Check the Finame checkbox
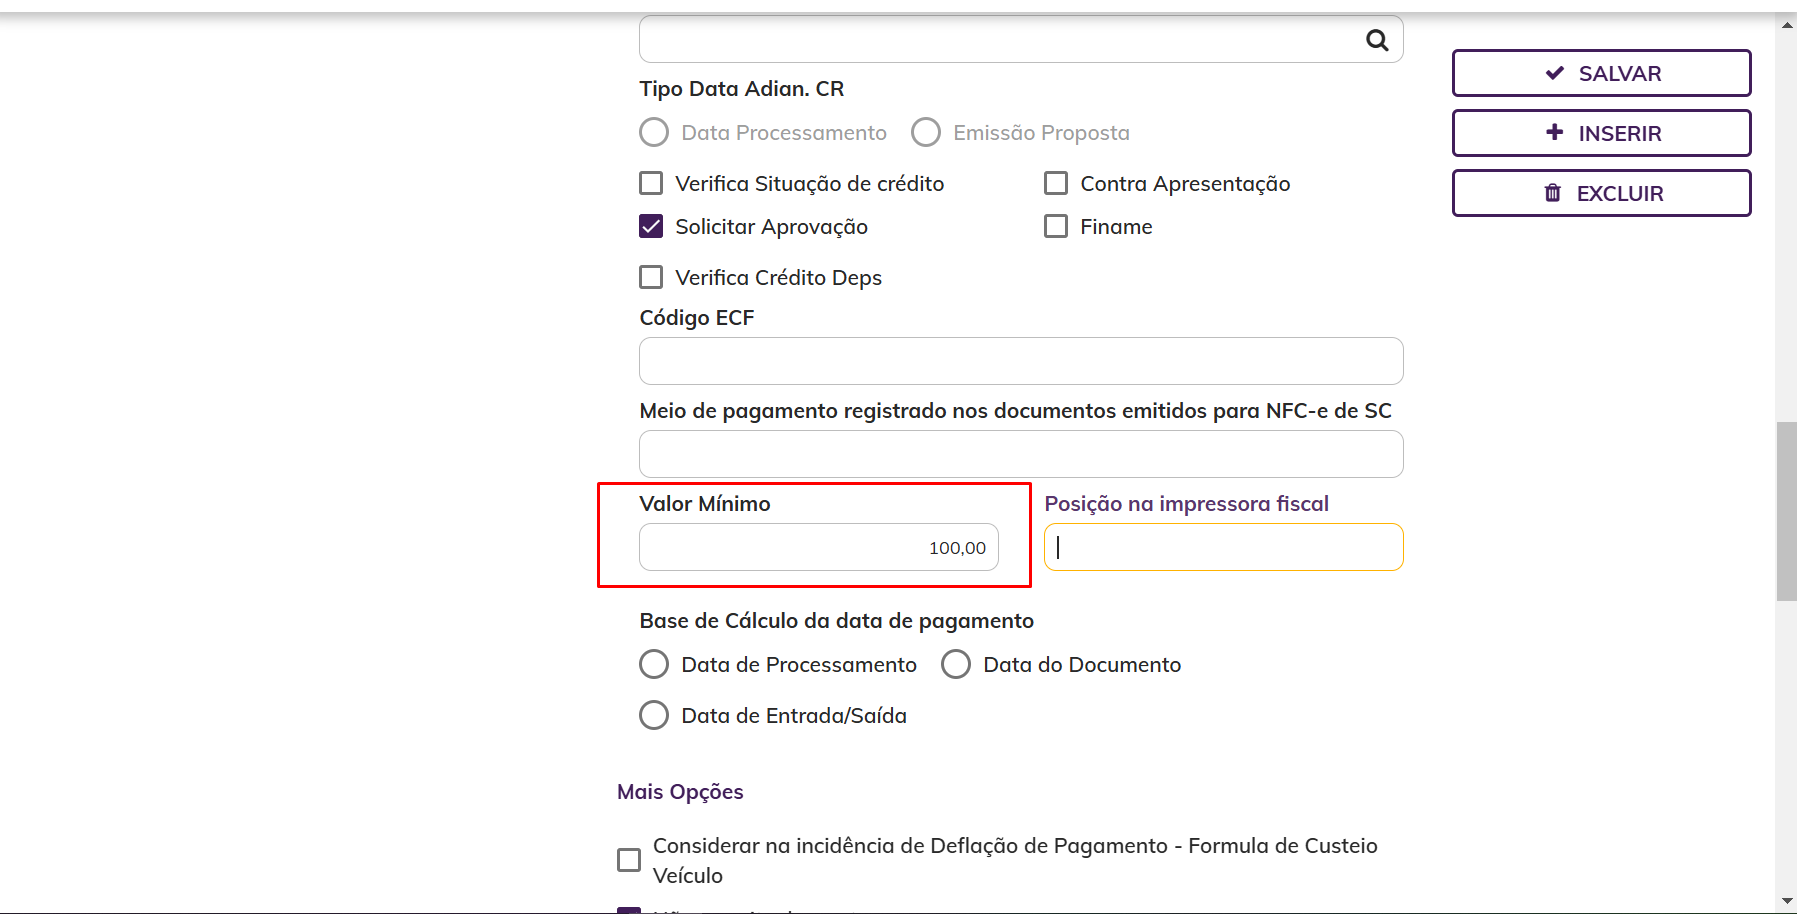 [x=1056, y=226]
